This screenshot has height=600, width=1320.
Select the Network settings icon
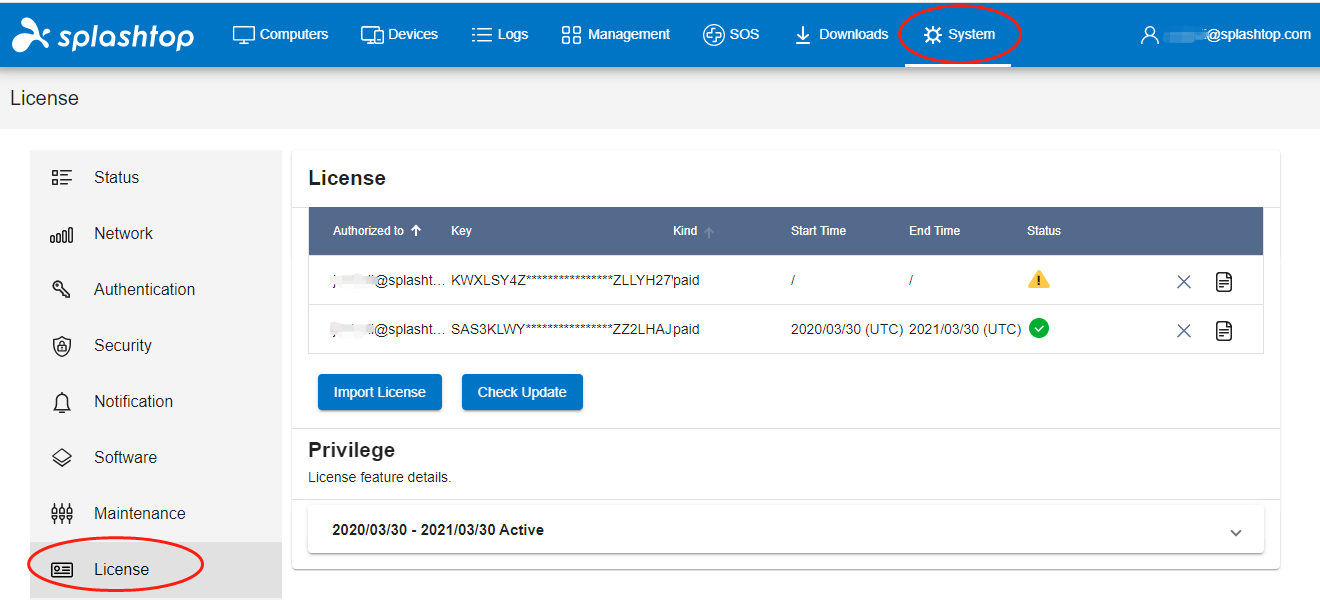62,233
